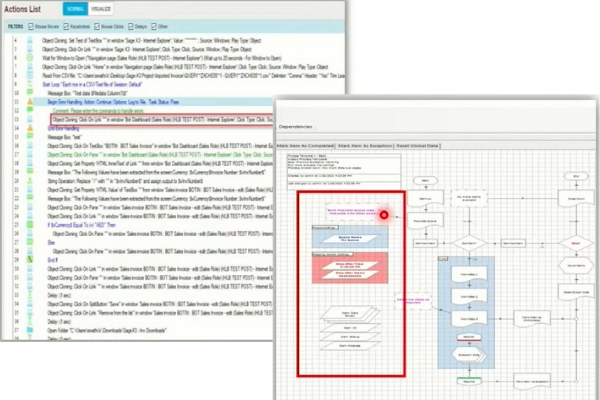Screen dimensions: 600x400
Task: Select the If $vCurrency$ Equal To row
Action: [82, 225]
